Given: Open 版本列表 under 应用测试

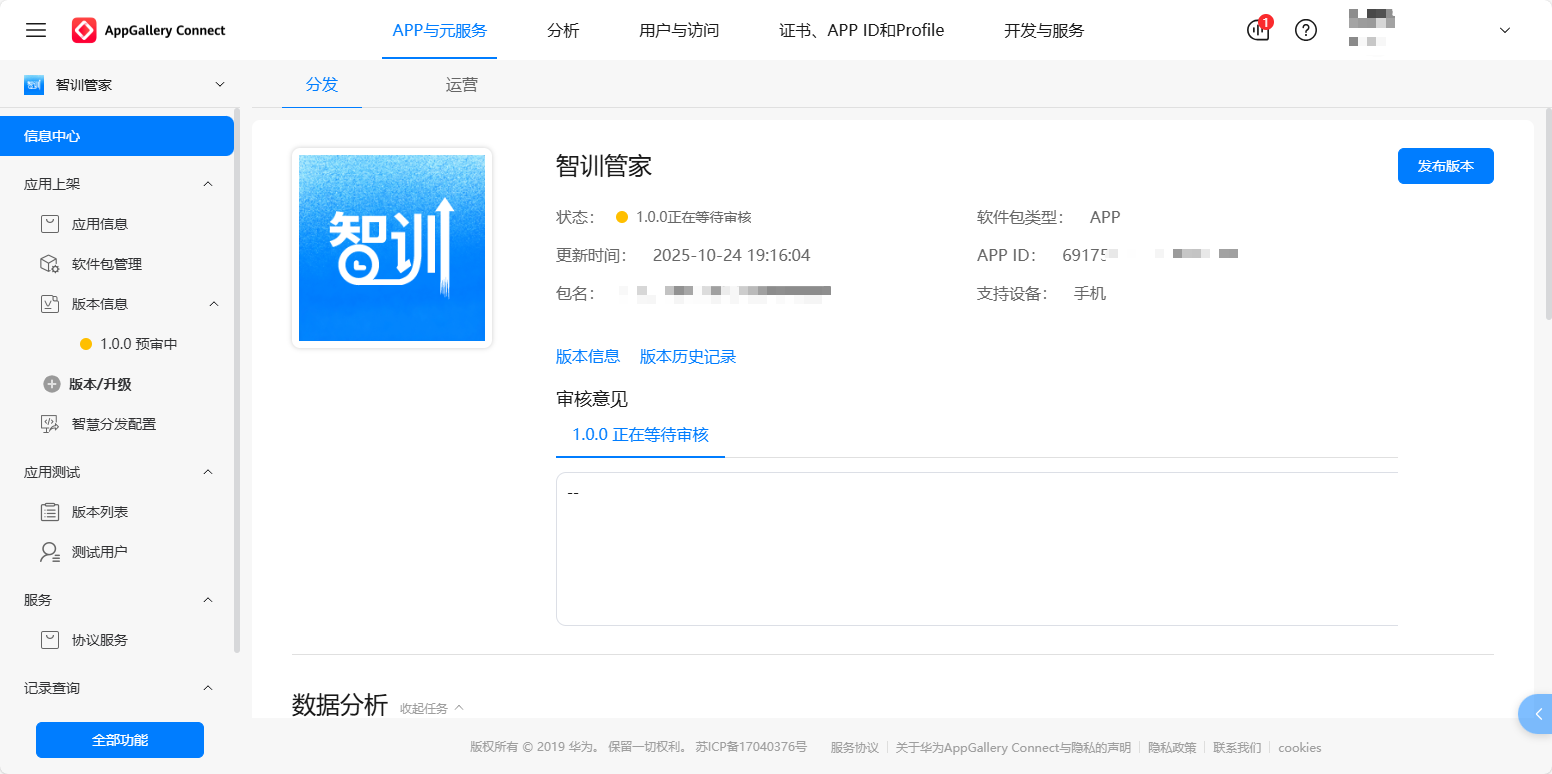Looking at the screenshot, I should [99, 512].
